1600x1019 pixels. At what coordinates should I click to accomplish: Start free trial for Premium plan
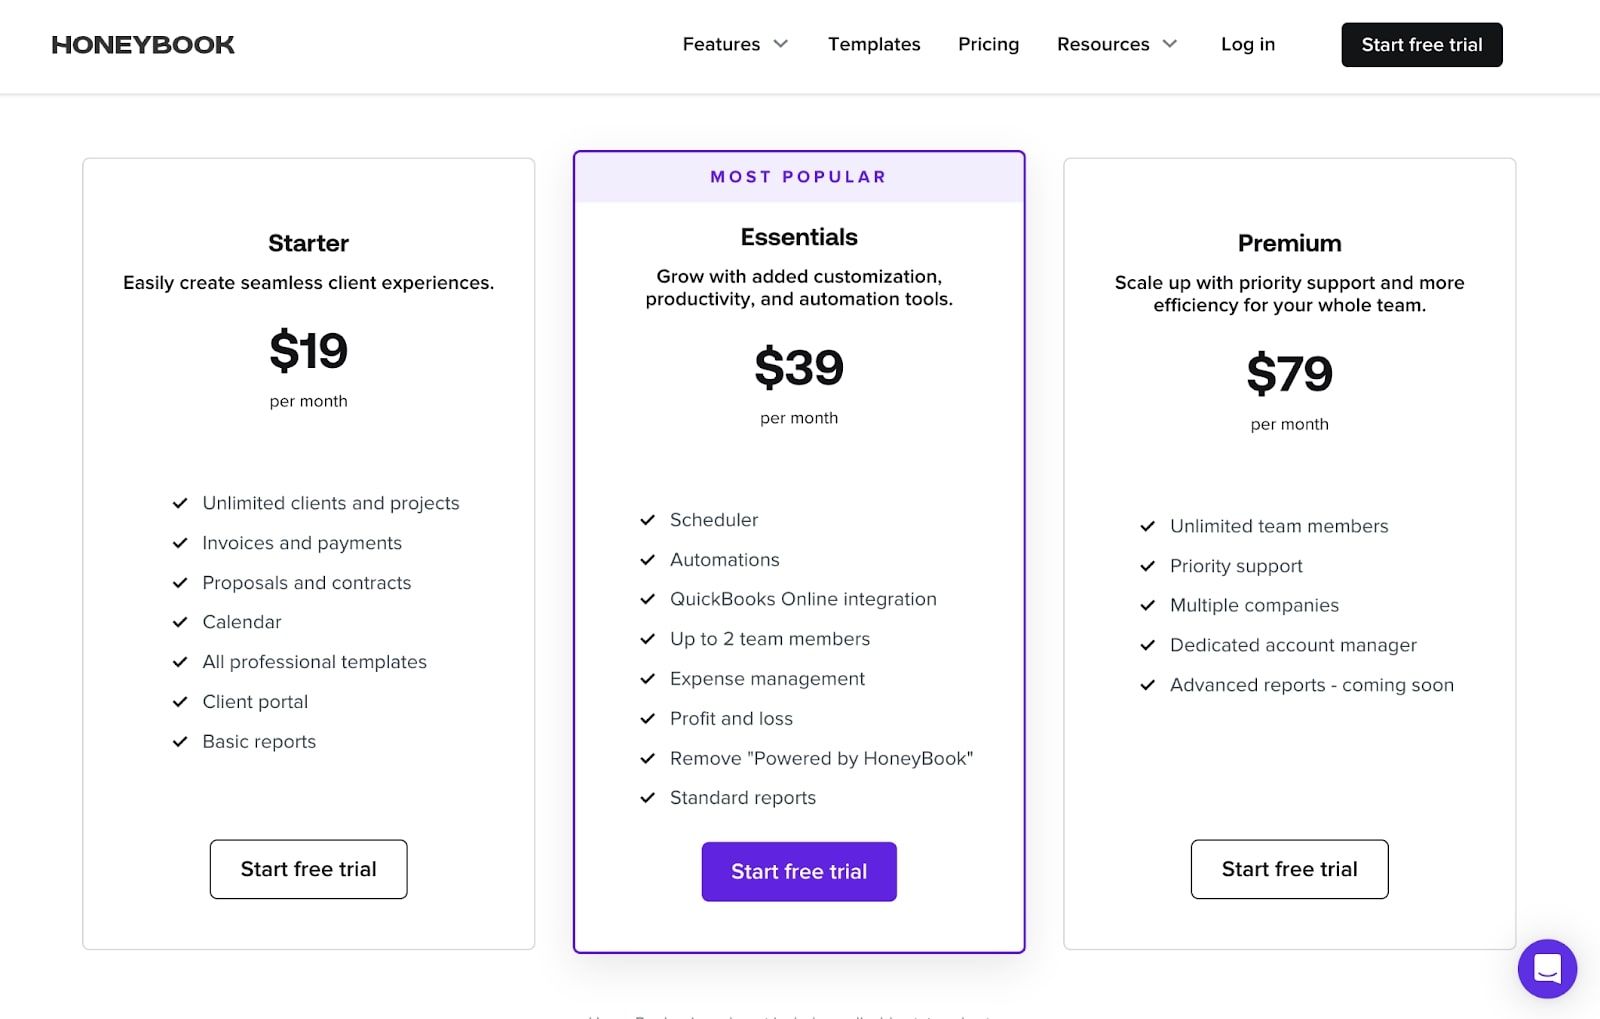coord(1289,869)
